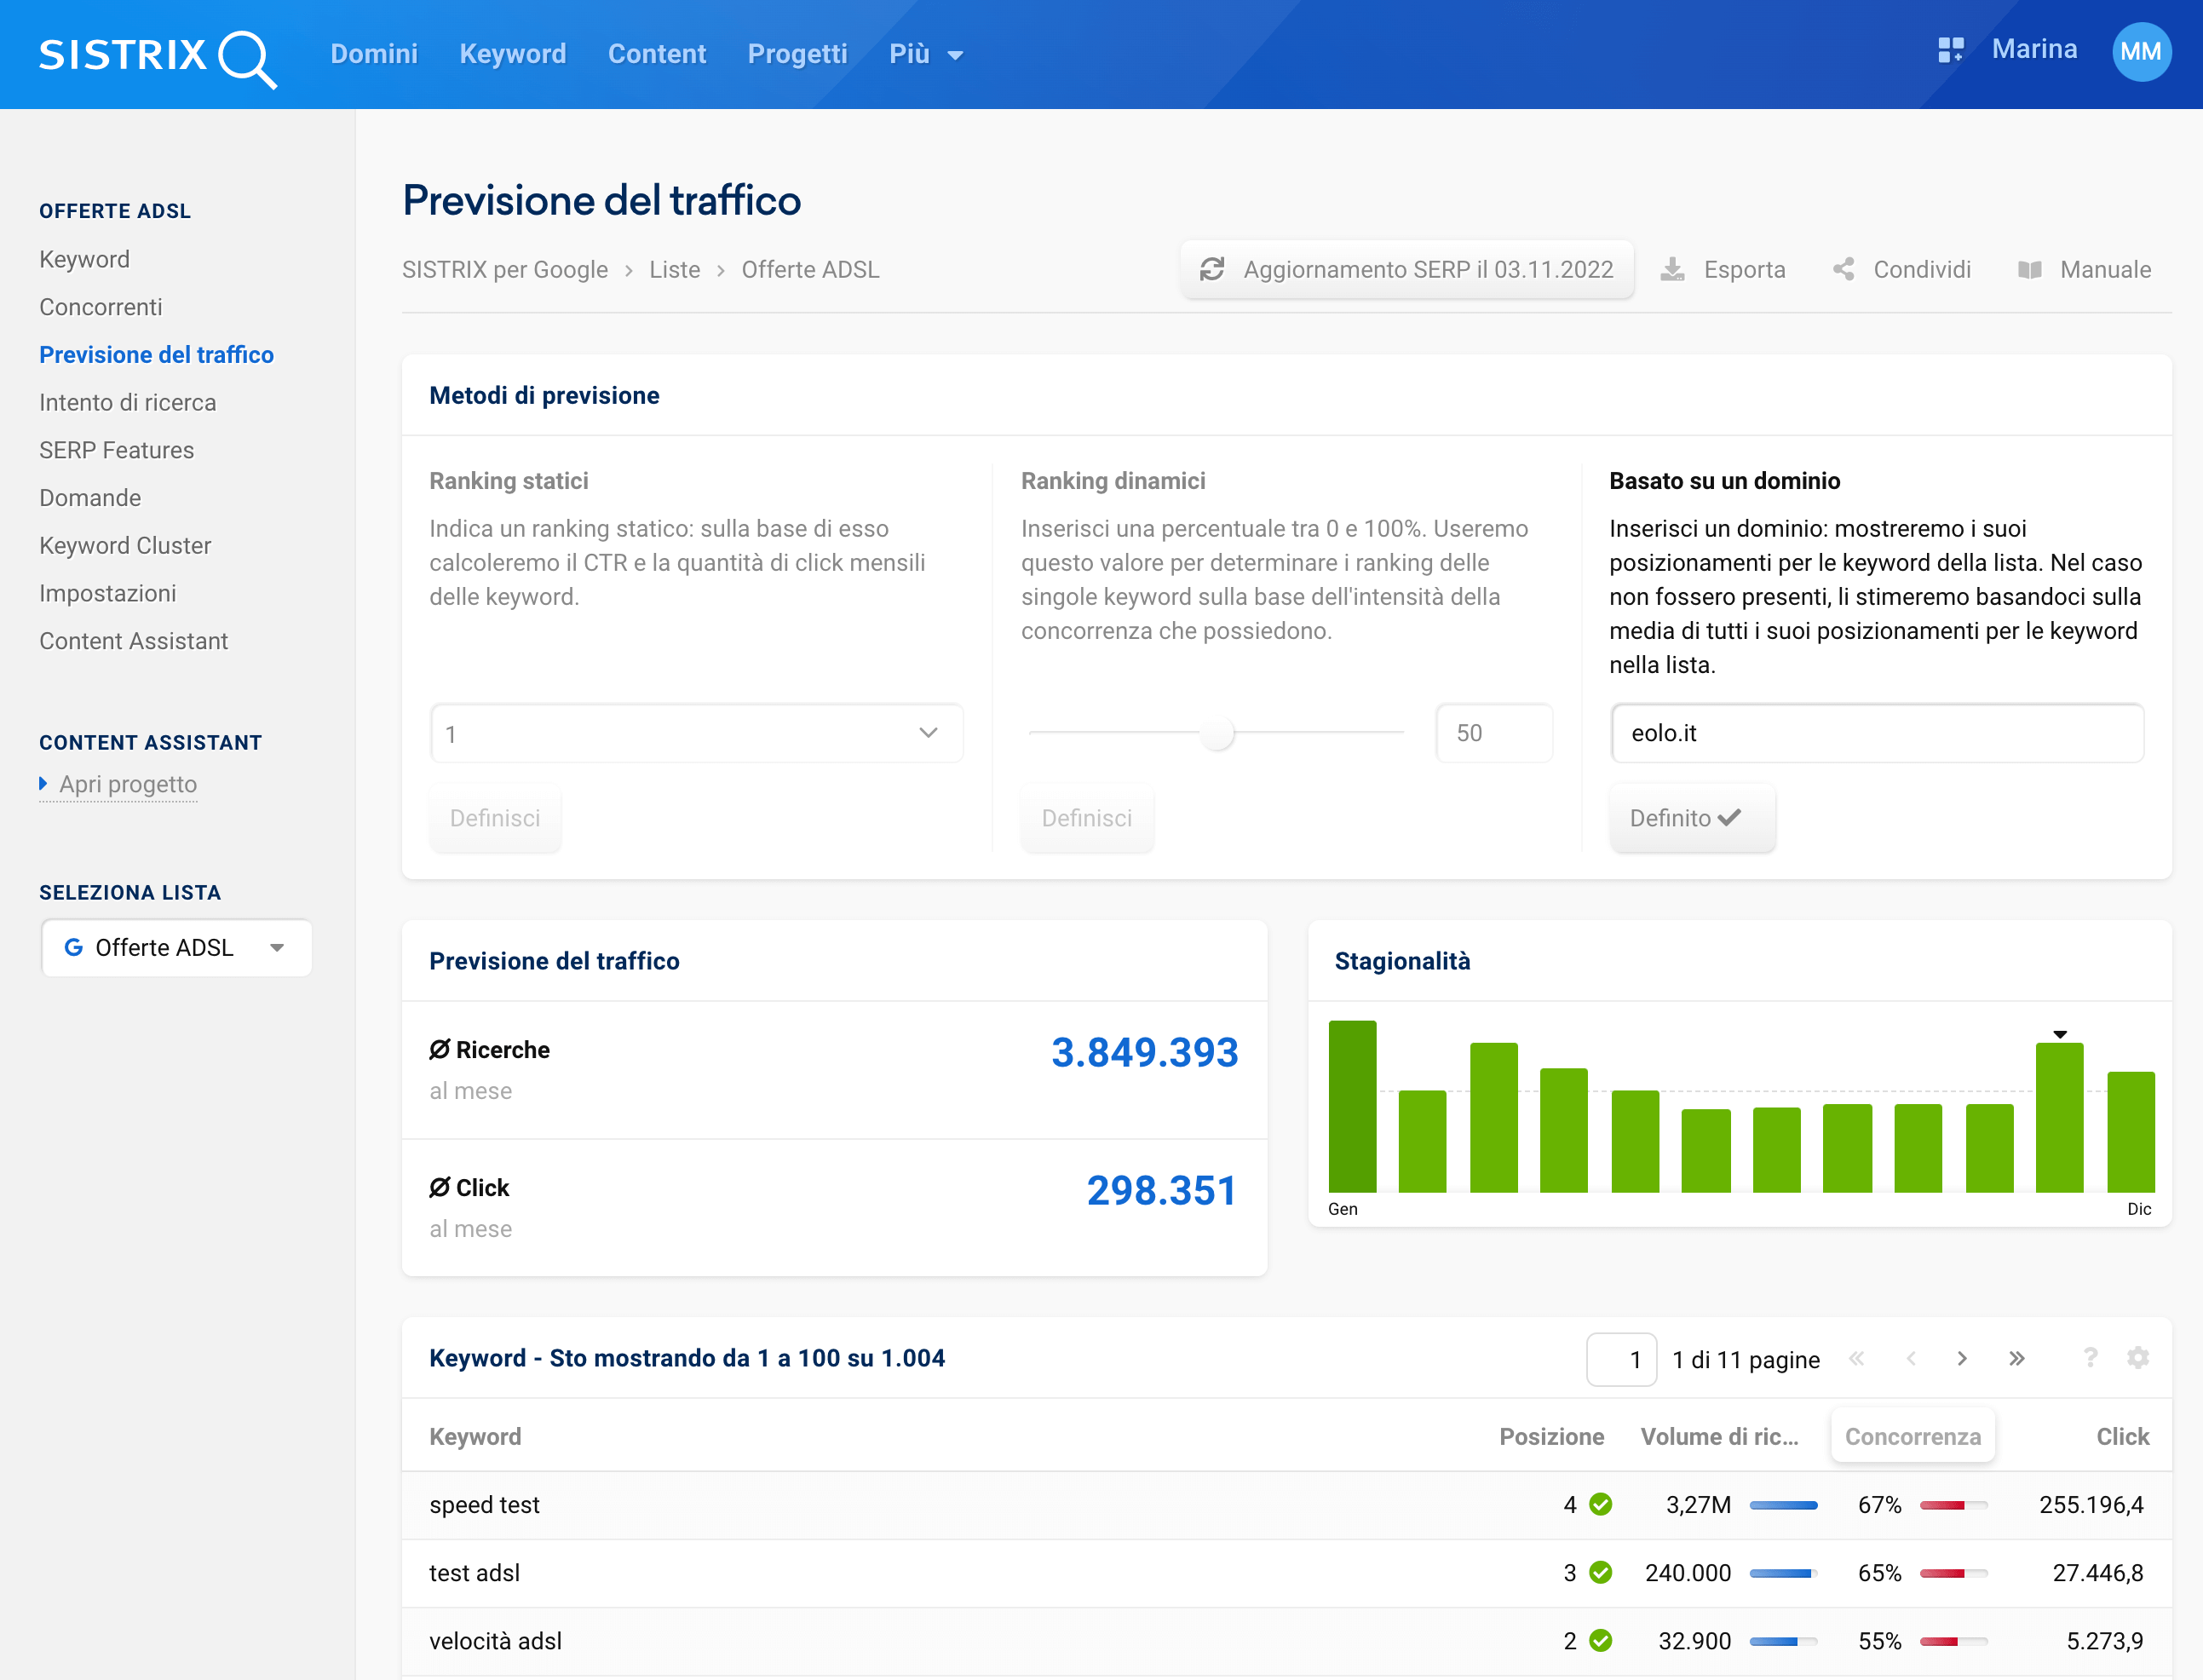
Task: Click the Offerte ADSL breadcrumb
Action: 811,269
